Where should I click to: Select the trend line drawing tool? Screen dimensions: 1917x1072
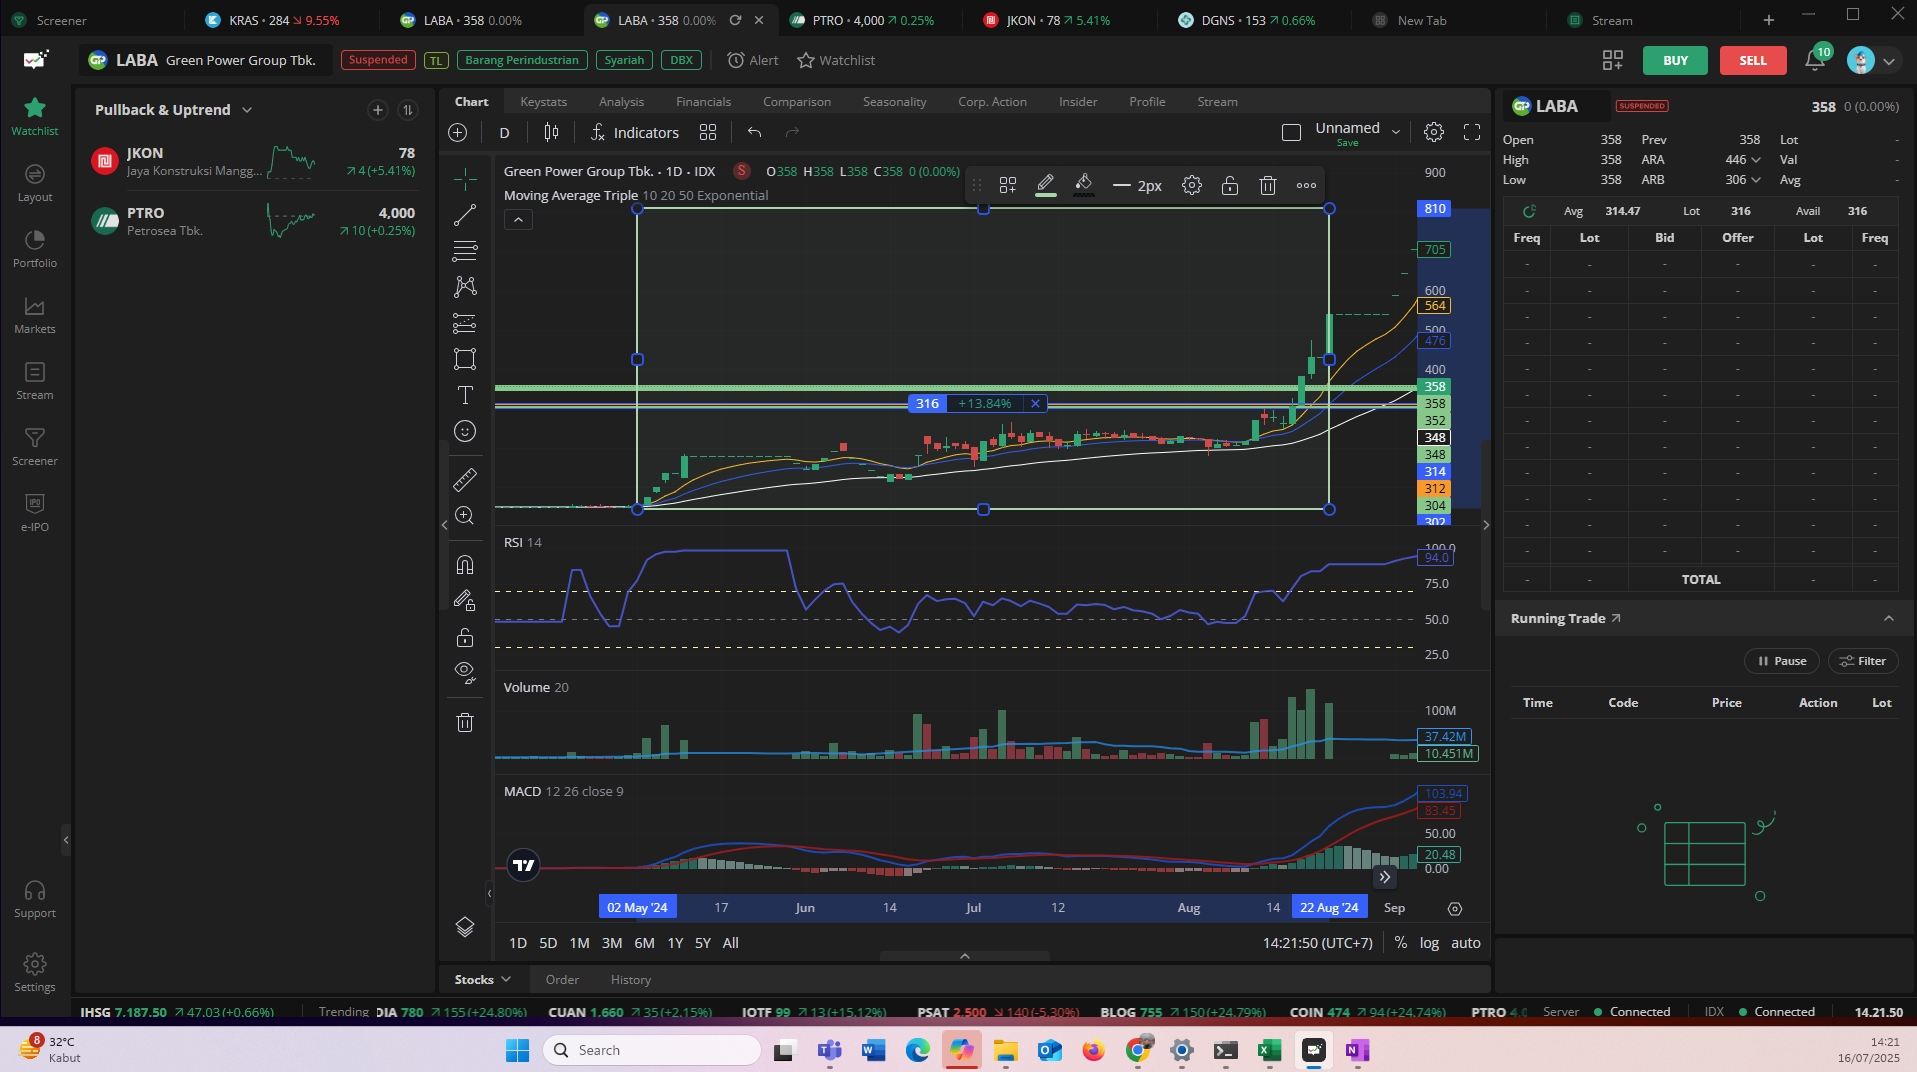tap(465, 215)
